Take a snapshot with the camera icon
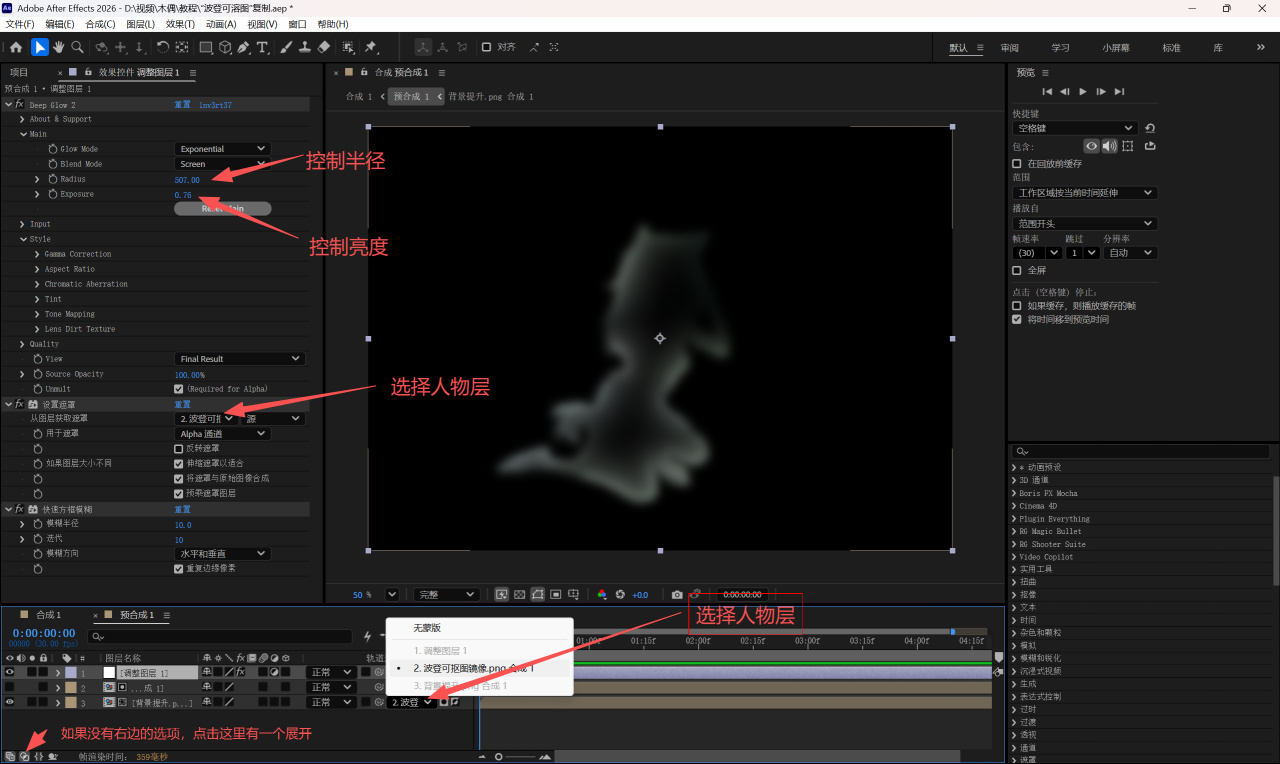 pyautogui.click(x=677, y=594)
